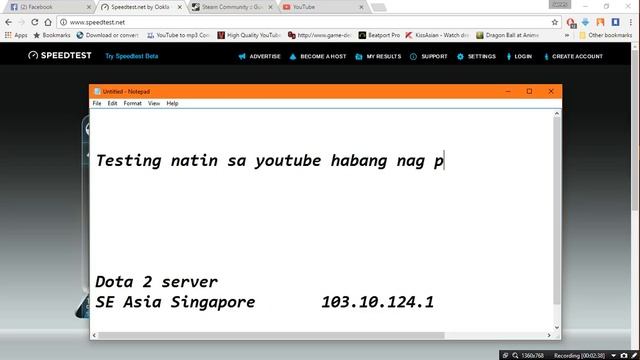Viewport: 640px width, 360px height.
Task: Click the window icon in recorder bar
Action: 505,356
